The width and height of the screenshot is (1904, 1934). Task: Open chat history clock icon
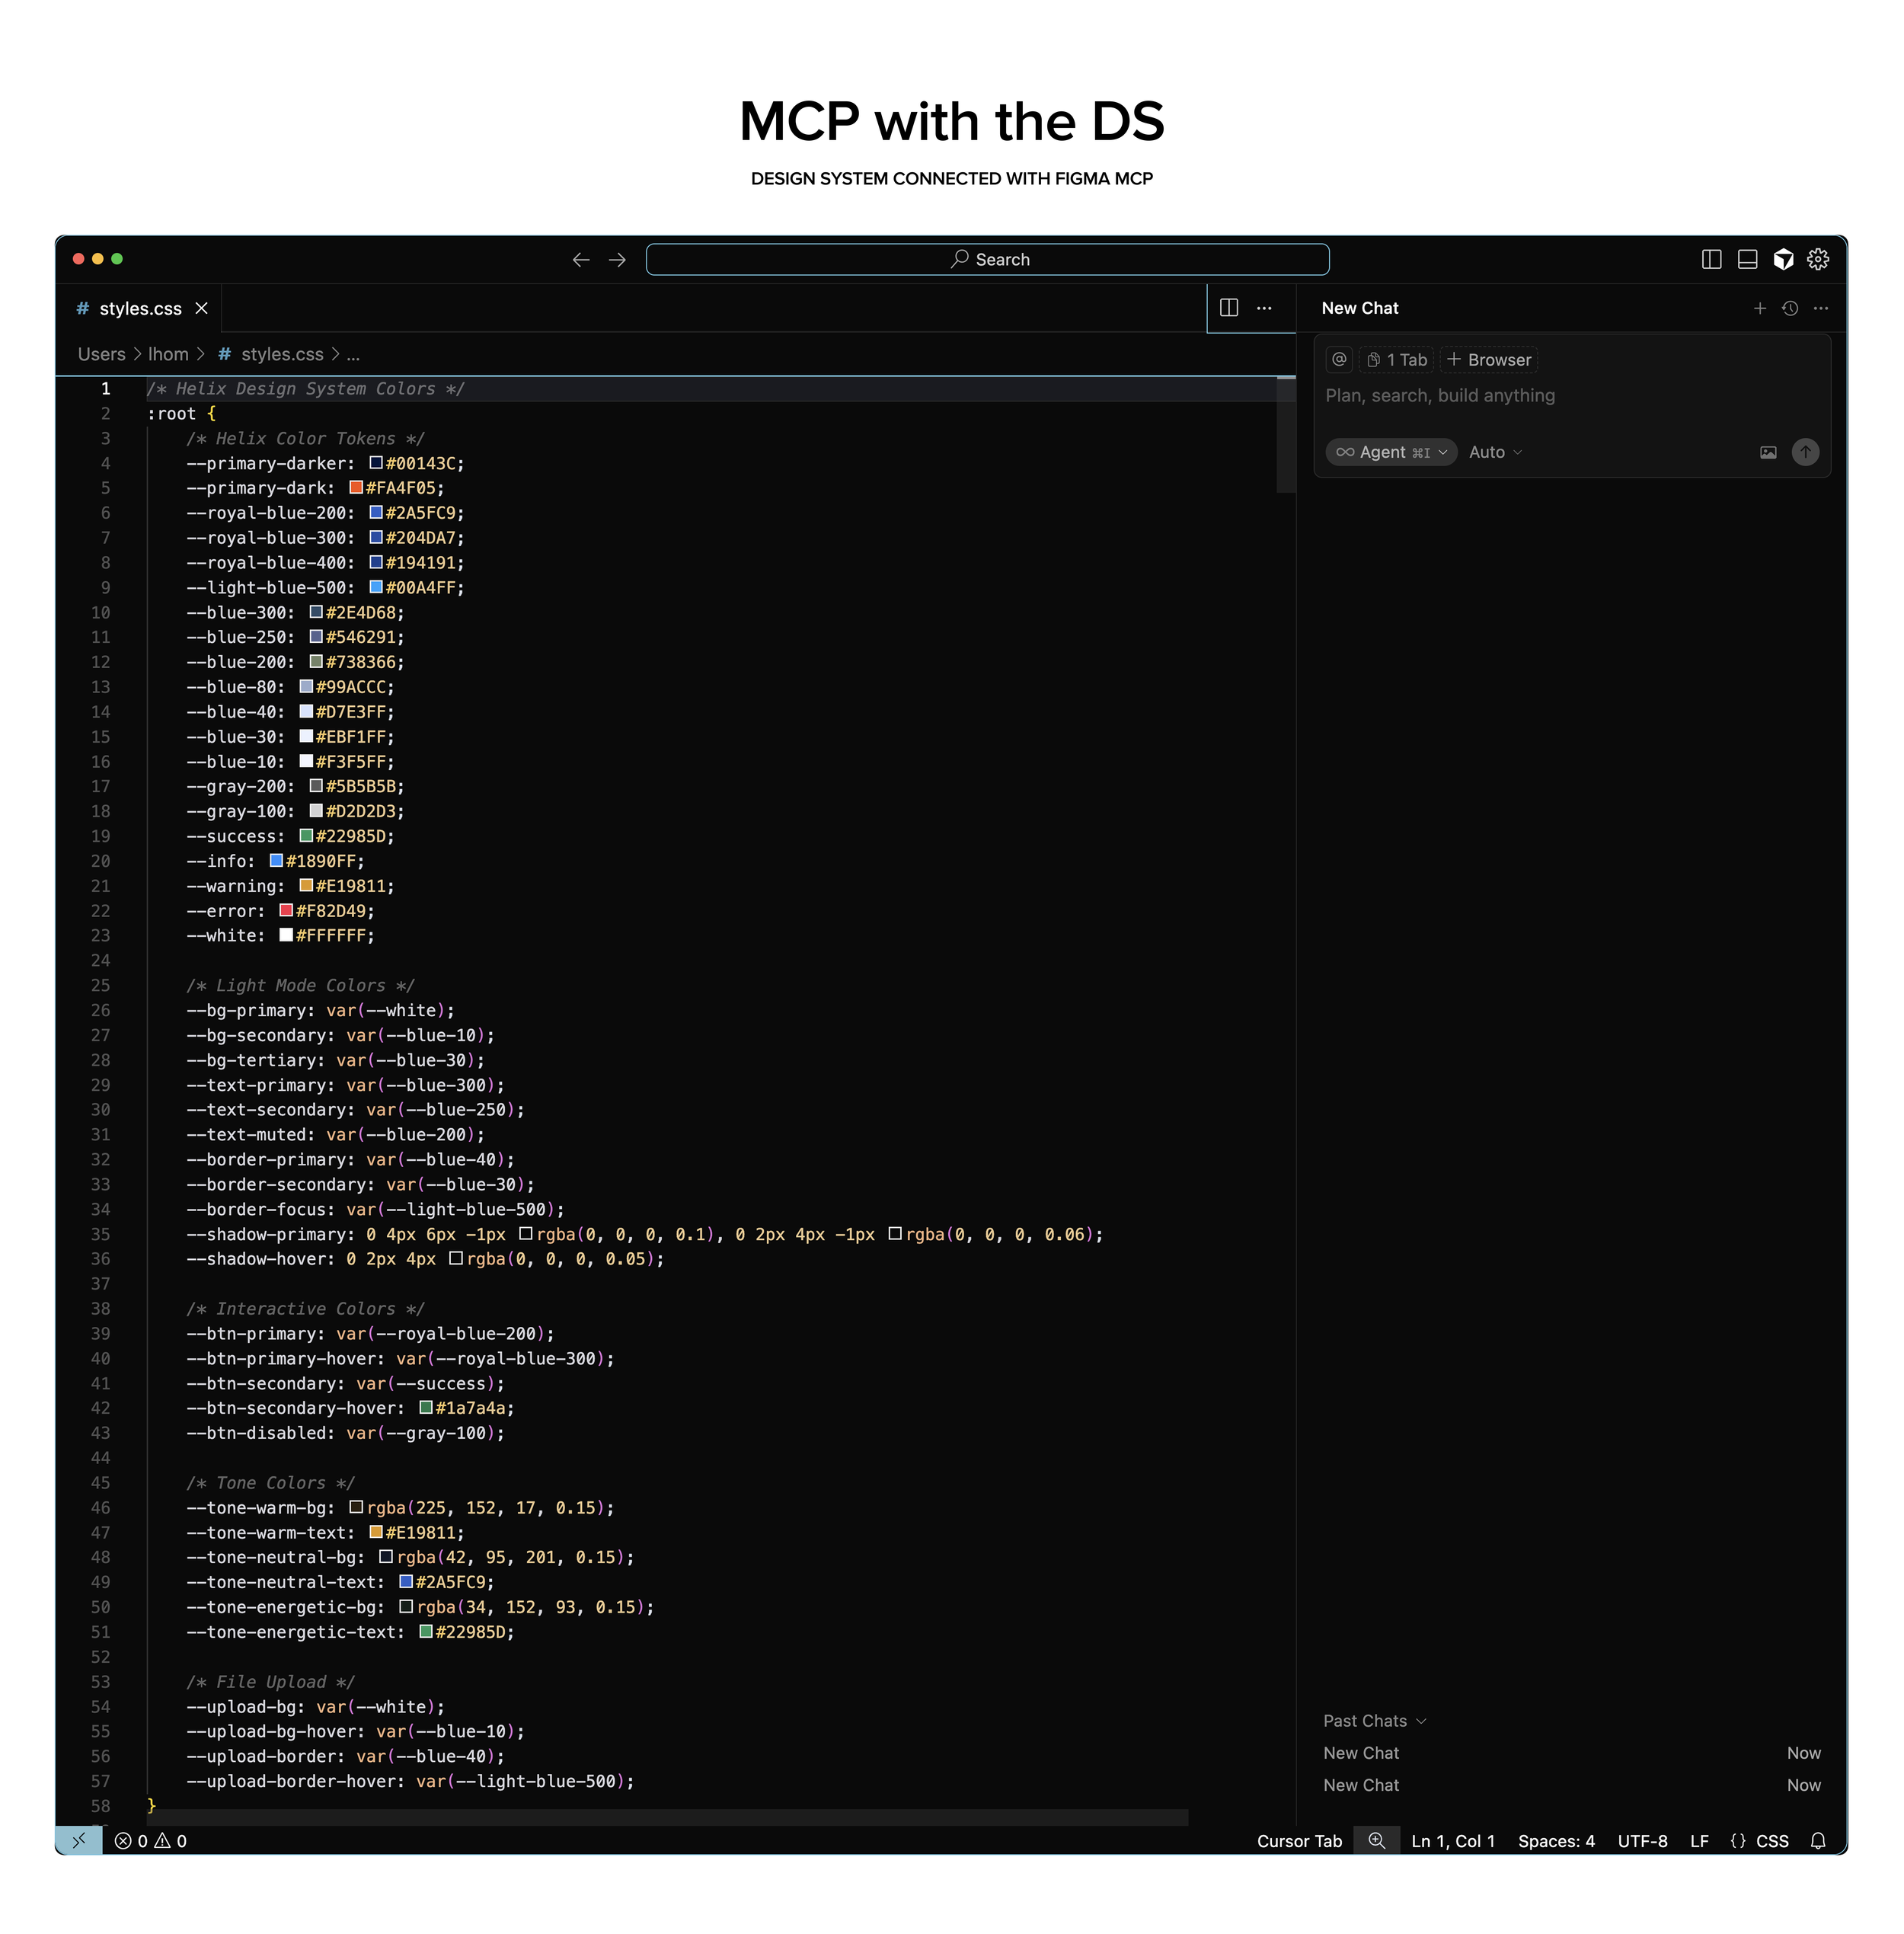pyautogui.click(x=1790, y=308)
